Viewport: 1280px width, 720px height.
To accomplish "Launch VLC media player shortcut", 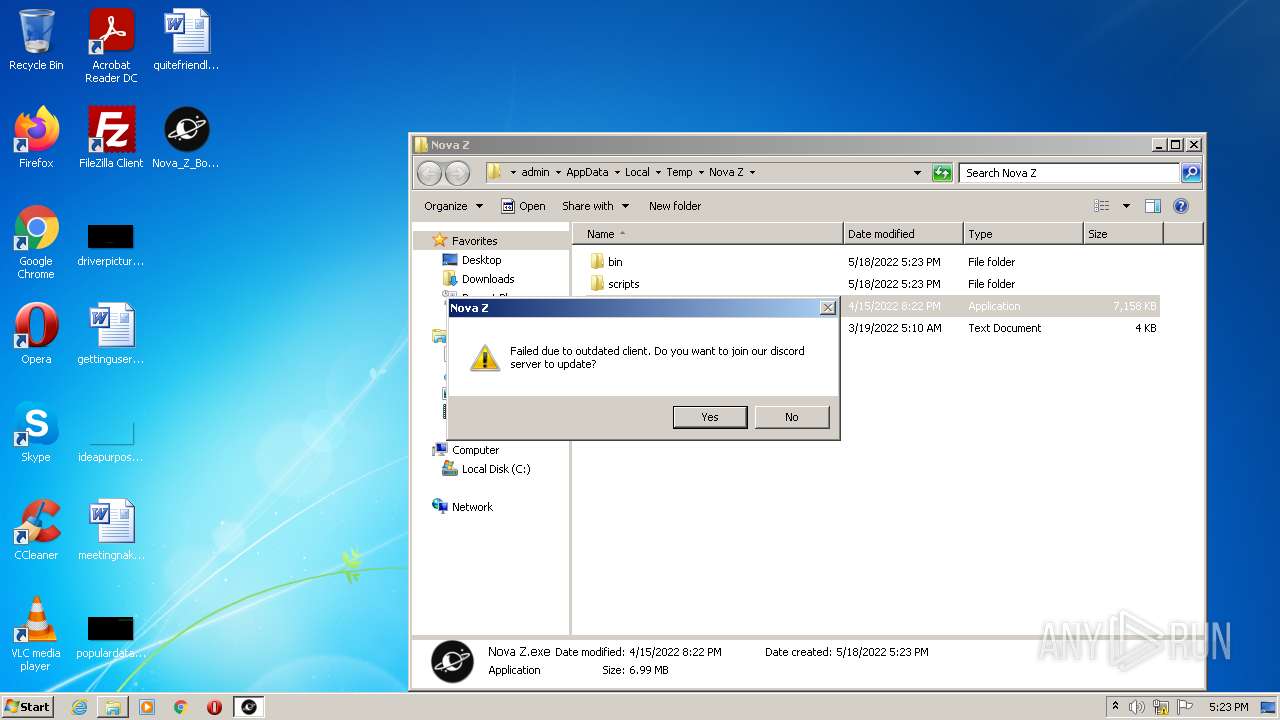I will (36, 634).
